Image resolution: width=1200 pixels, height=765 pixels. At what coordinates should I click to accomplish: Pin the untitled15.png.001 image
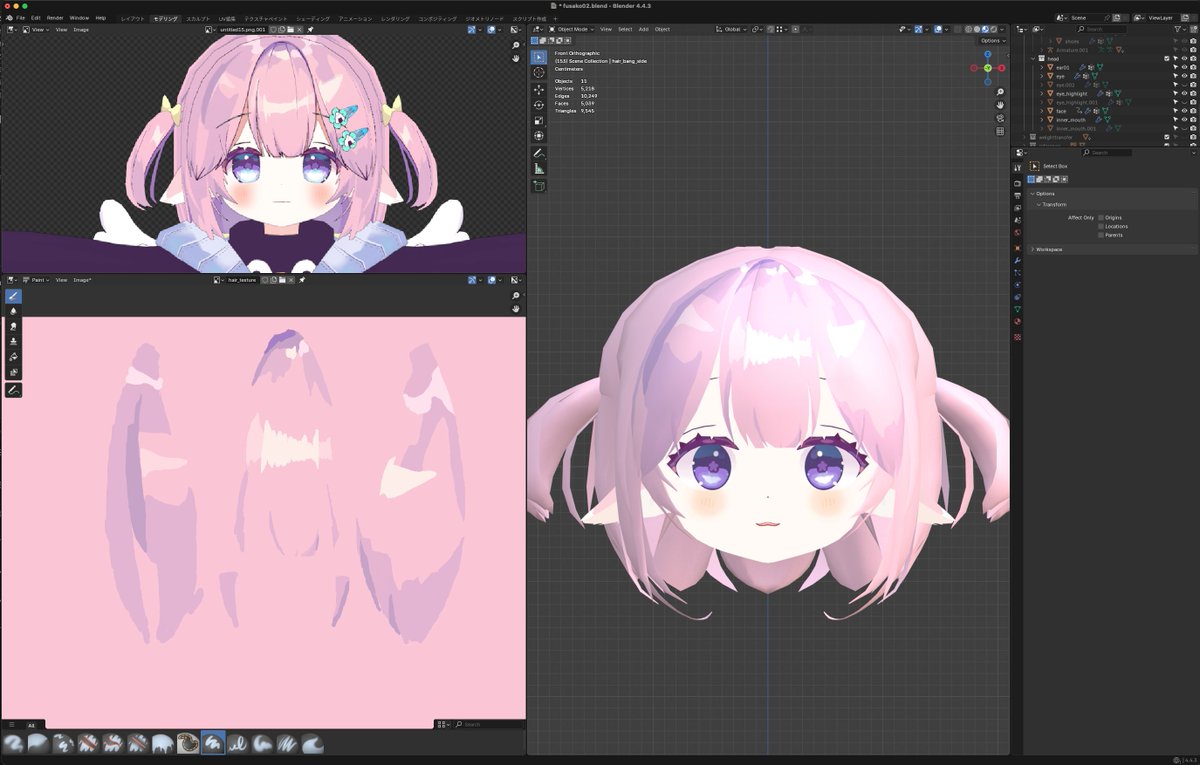click(x=310, y=29)
